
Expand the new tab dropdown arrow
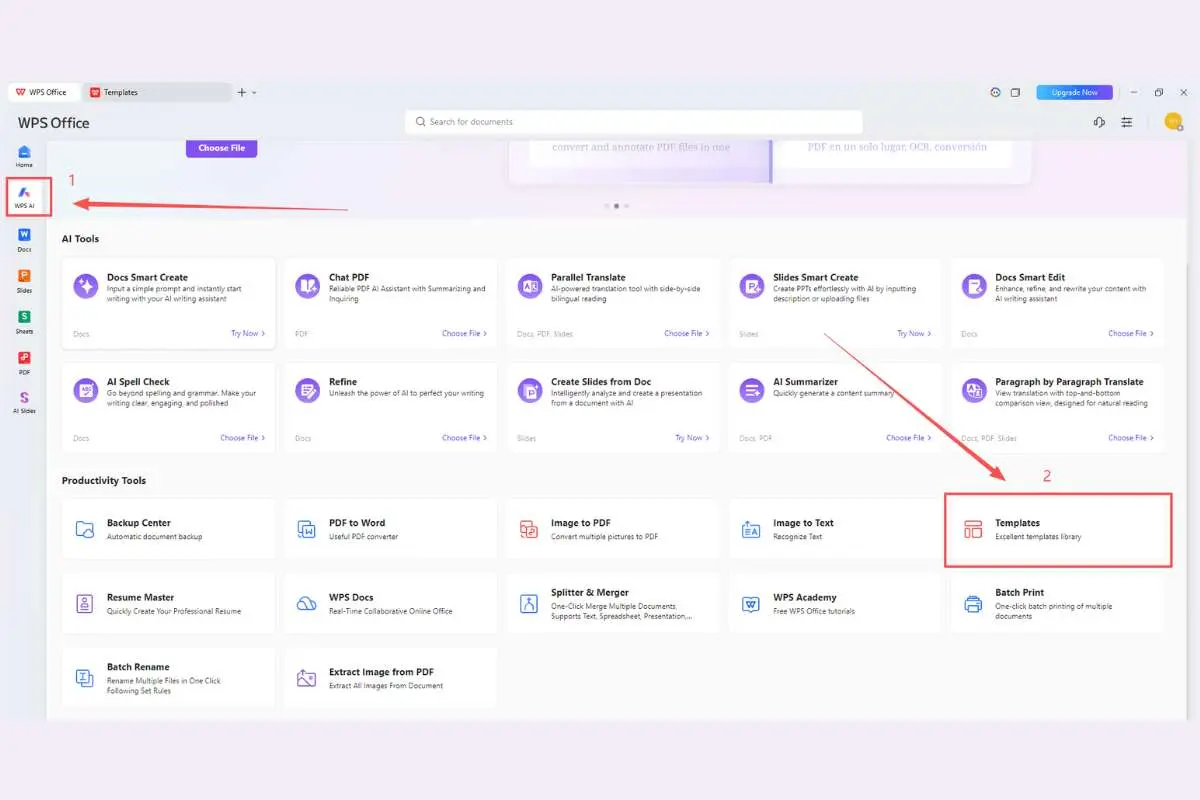pyautogui.click(x=254, y=92)
